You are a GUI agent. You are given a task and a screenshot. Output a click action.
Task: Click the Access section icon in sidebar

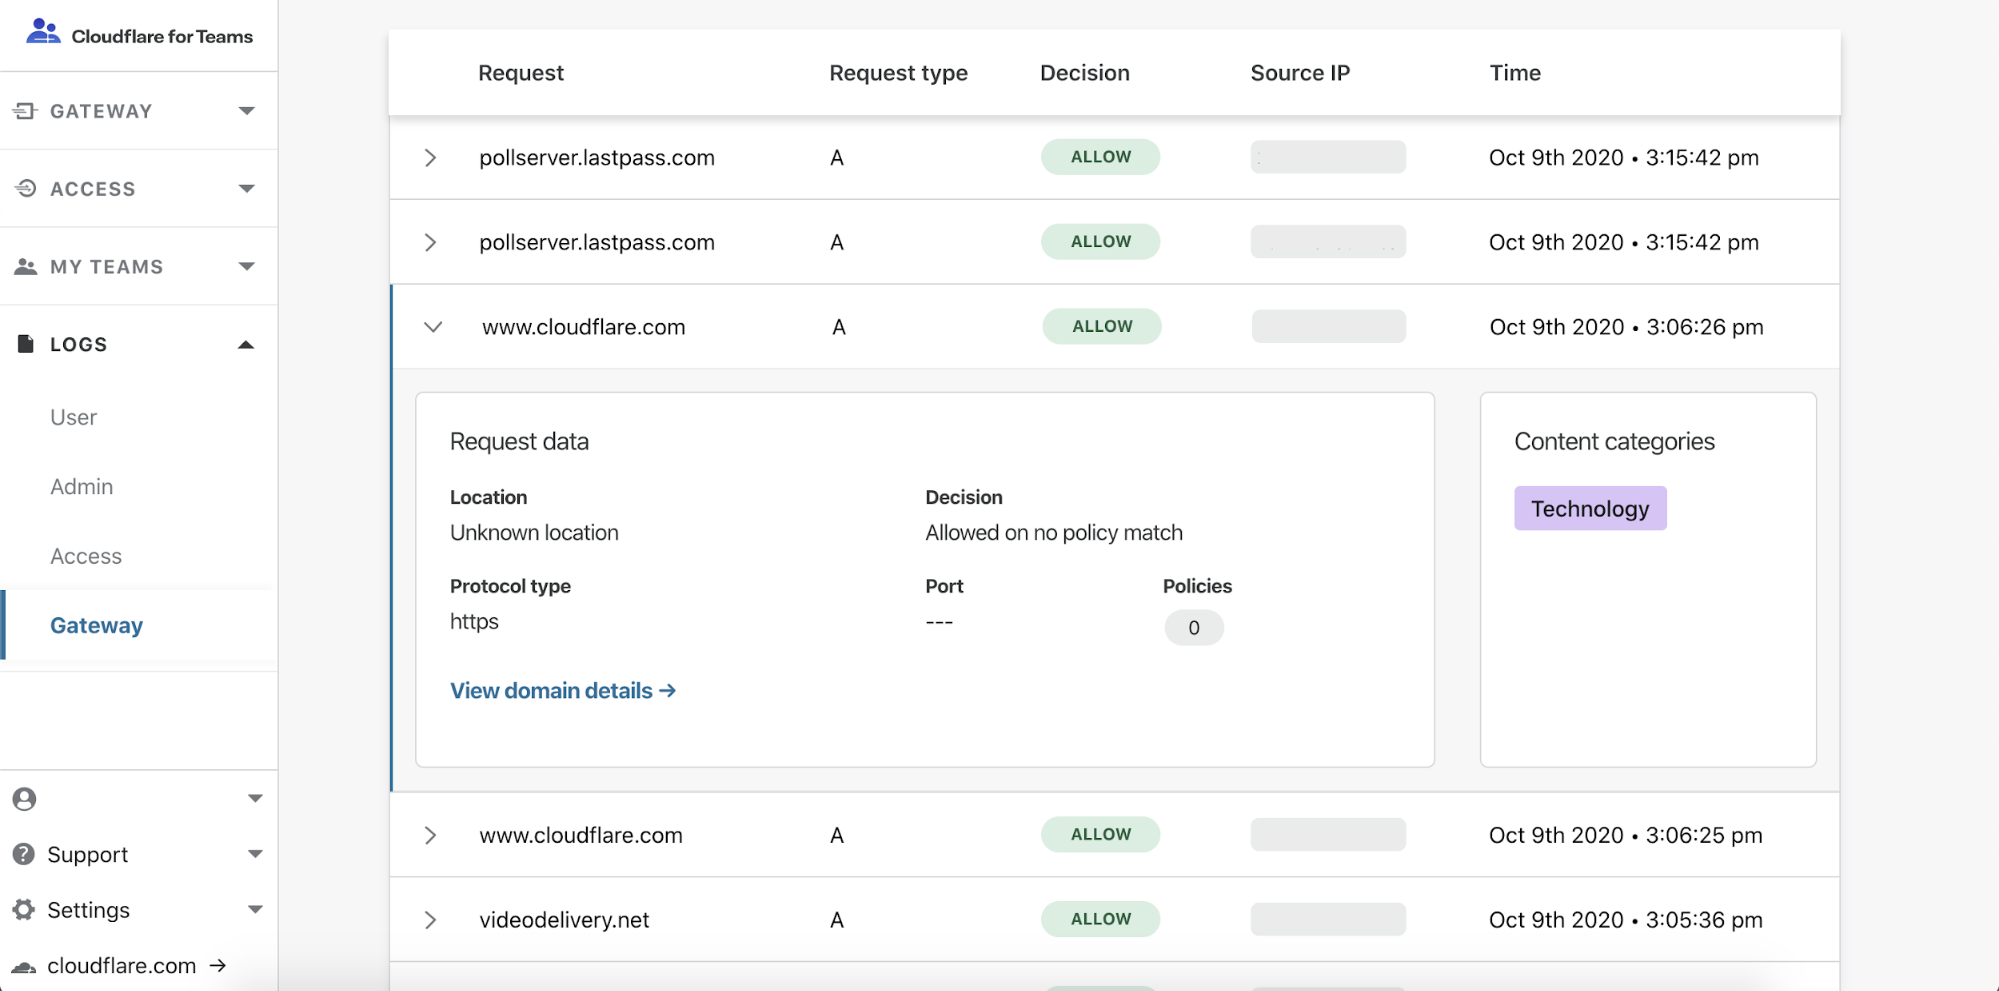pos(25,188)
